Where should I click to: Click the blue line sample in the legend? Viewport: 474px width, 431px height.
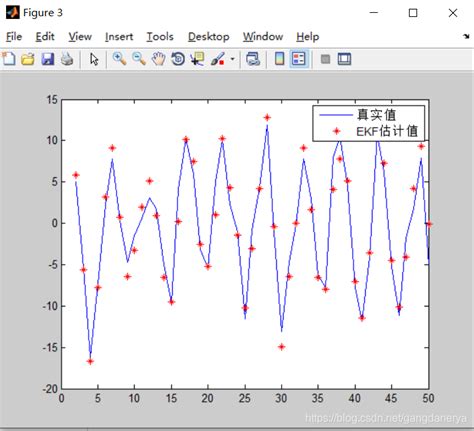pyautogui.click(x=336, y=115)
